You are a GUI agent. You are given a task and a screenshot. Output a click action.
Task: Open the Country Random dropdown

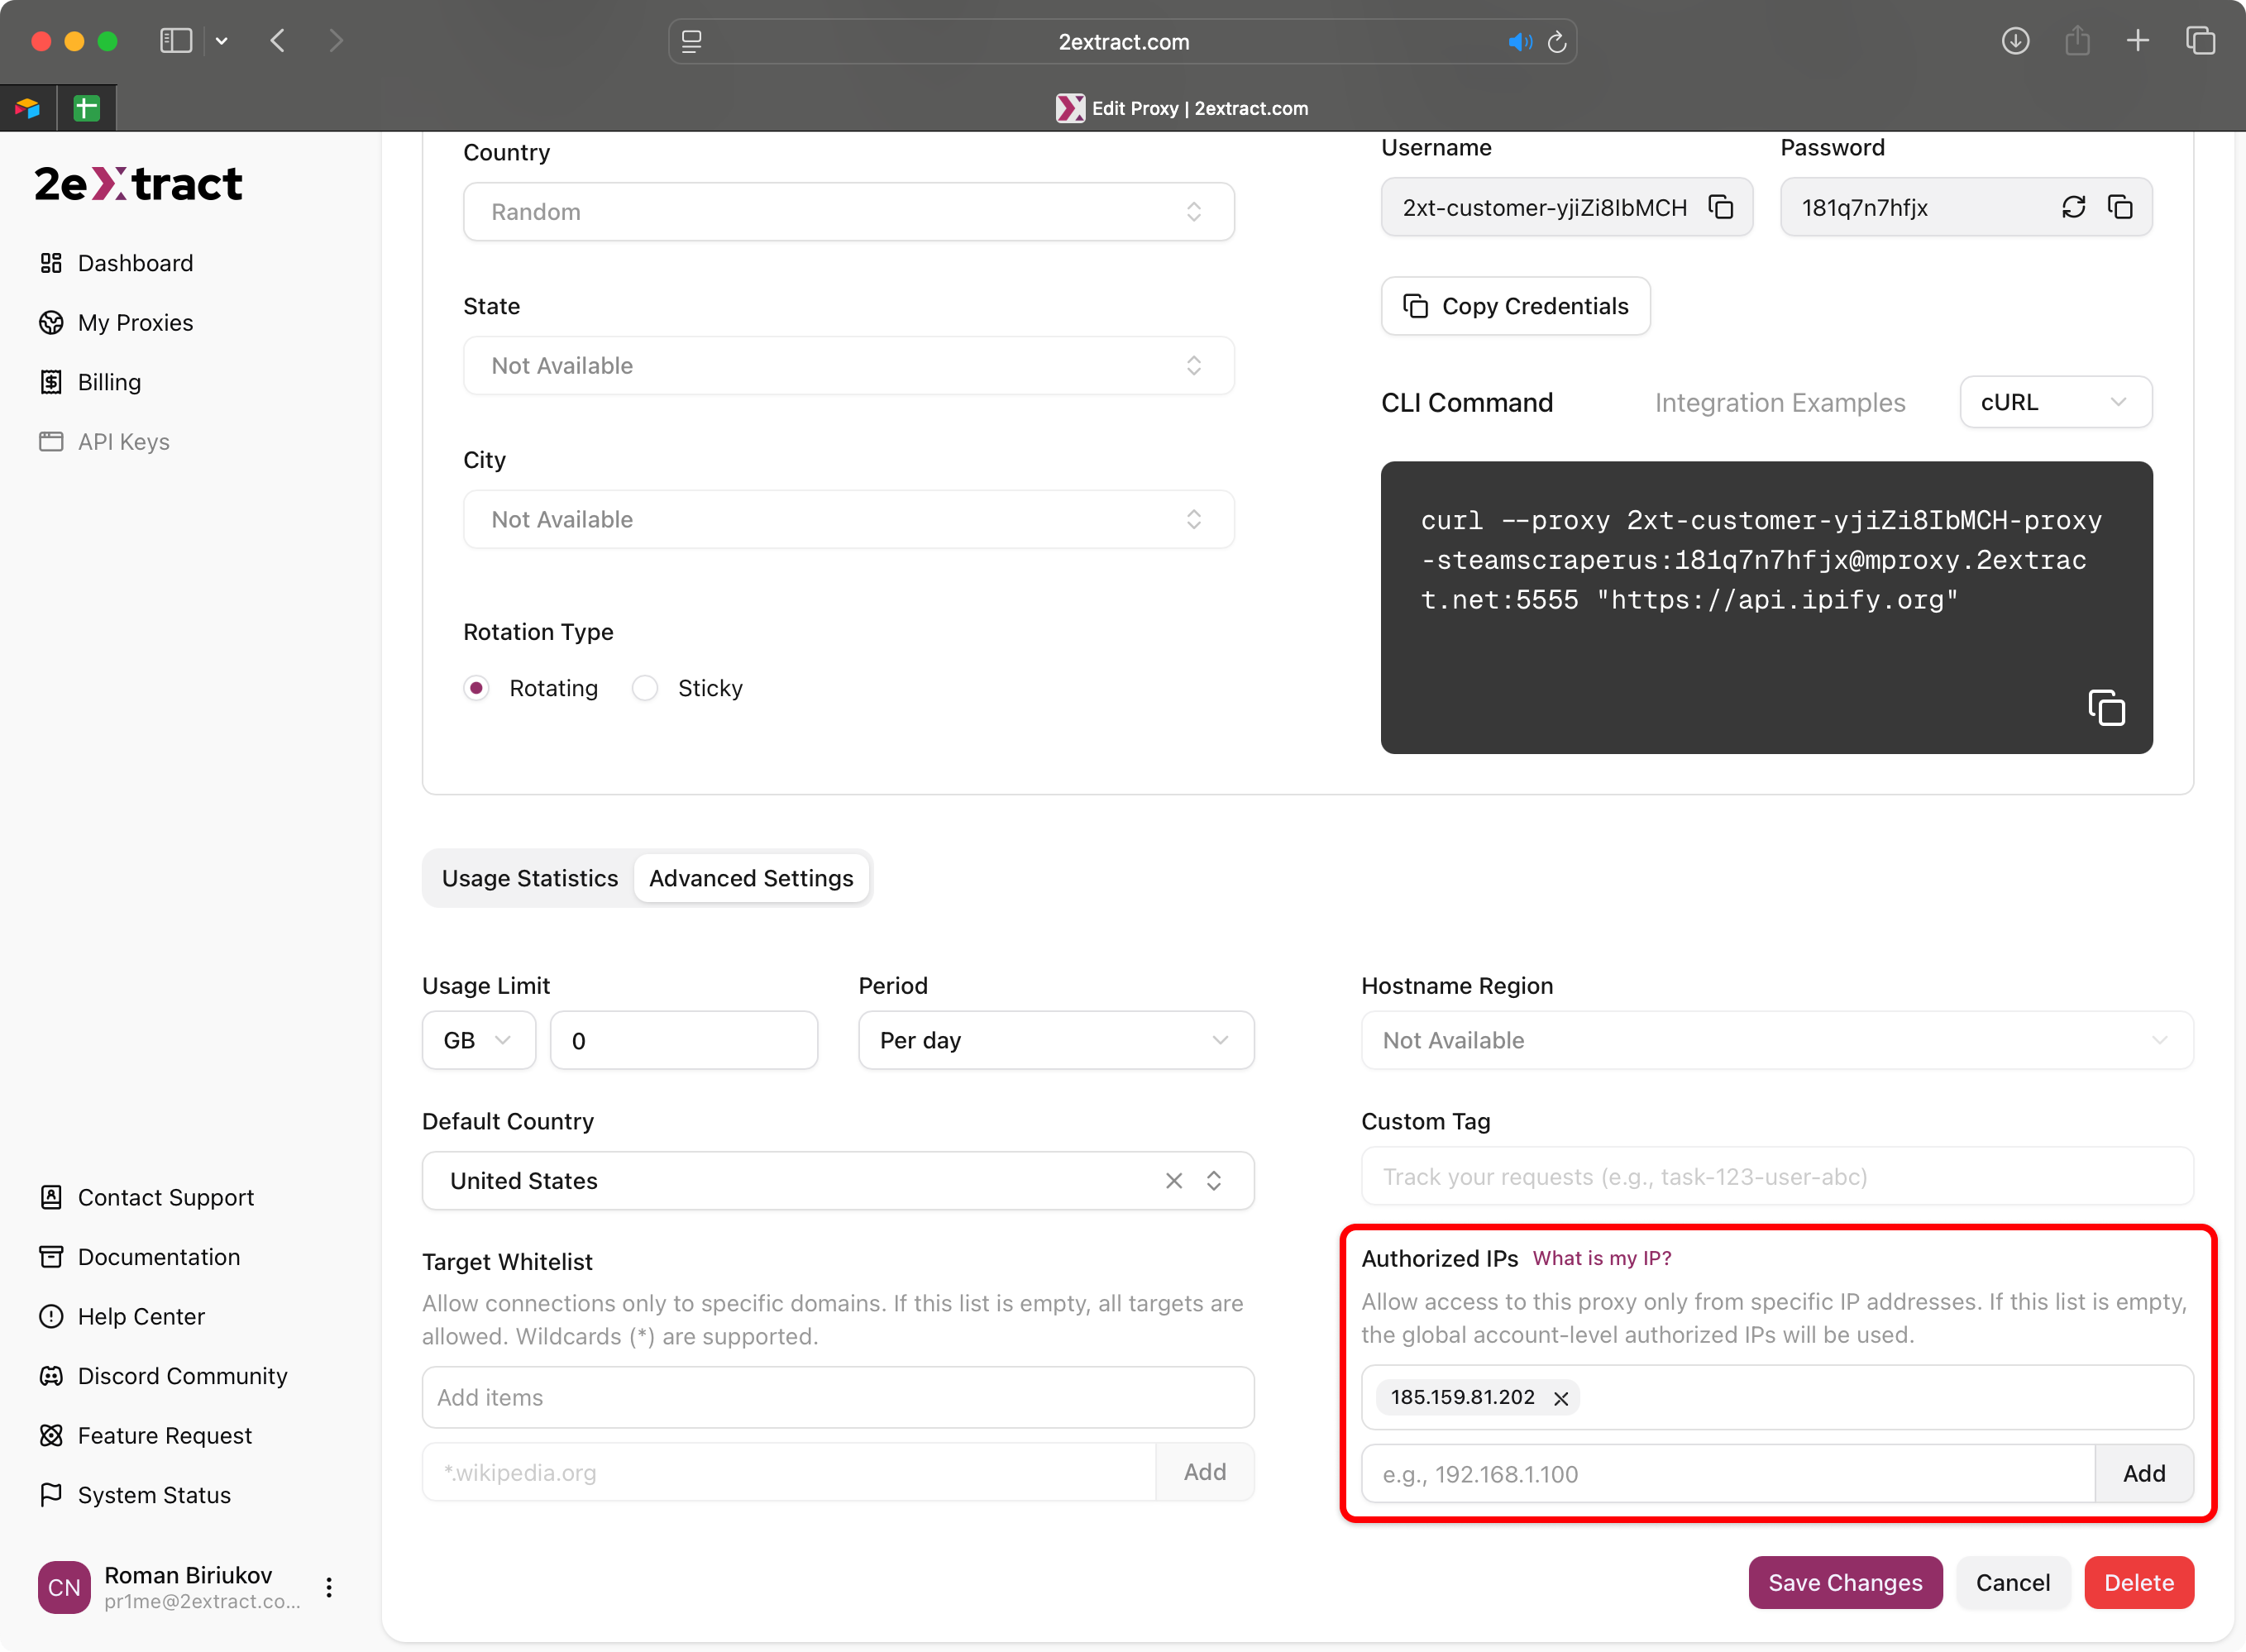848,212
